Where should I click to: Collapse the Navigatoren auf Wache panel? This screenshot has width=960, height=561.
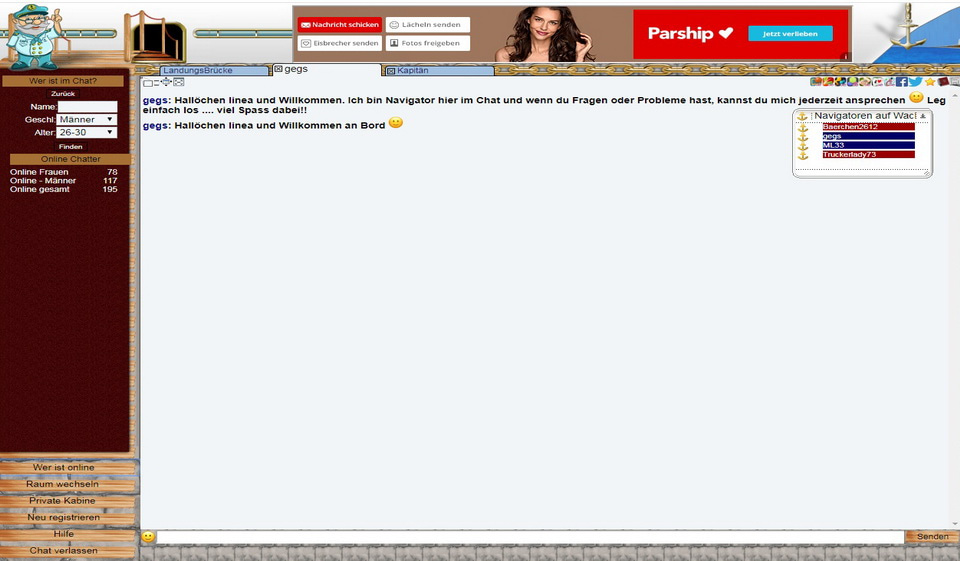(x=922, y=116)
